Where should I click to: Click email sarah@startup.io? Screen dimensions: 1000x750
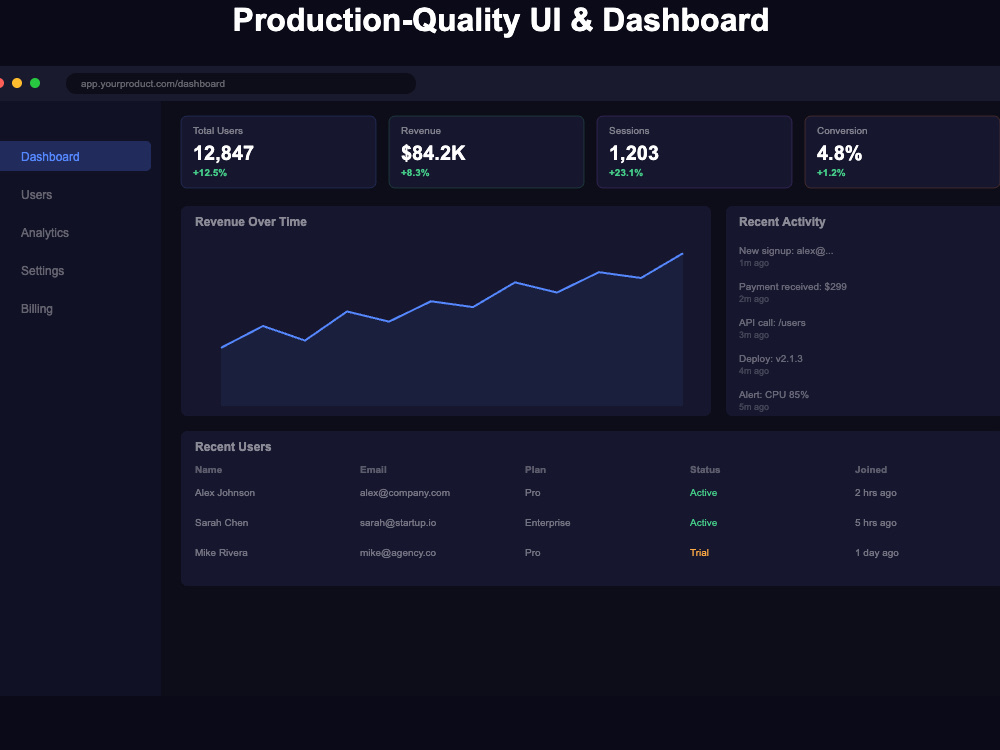tap(398, 523)
